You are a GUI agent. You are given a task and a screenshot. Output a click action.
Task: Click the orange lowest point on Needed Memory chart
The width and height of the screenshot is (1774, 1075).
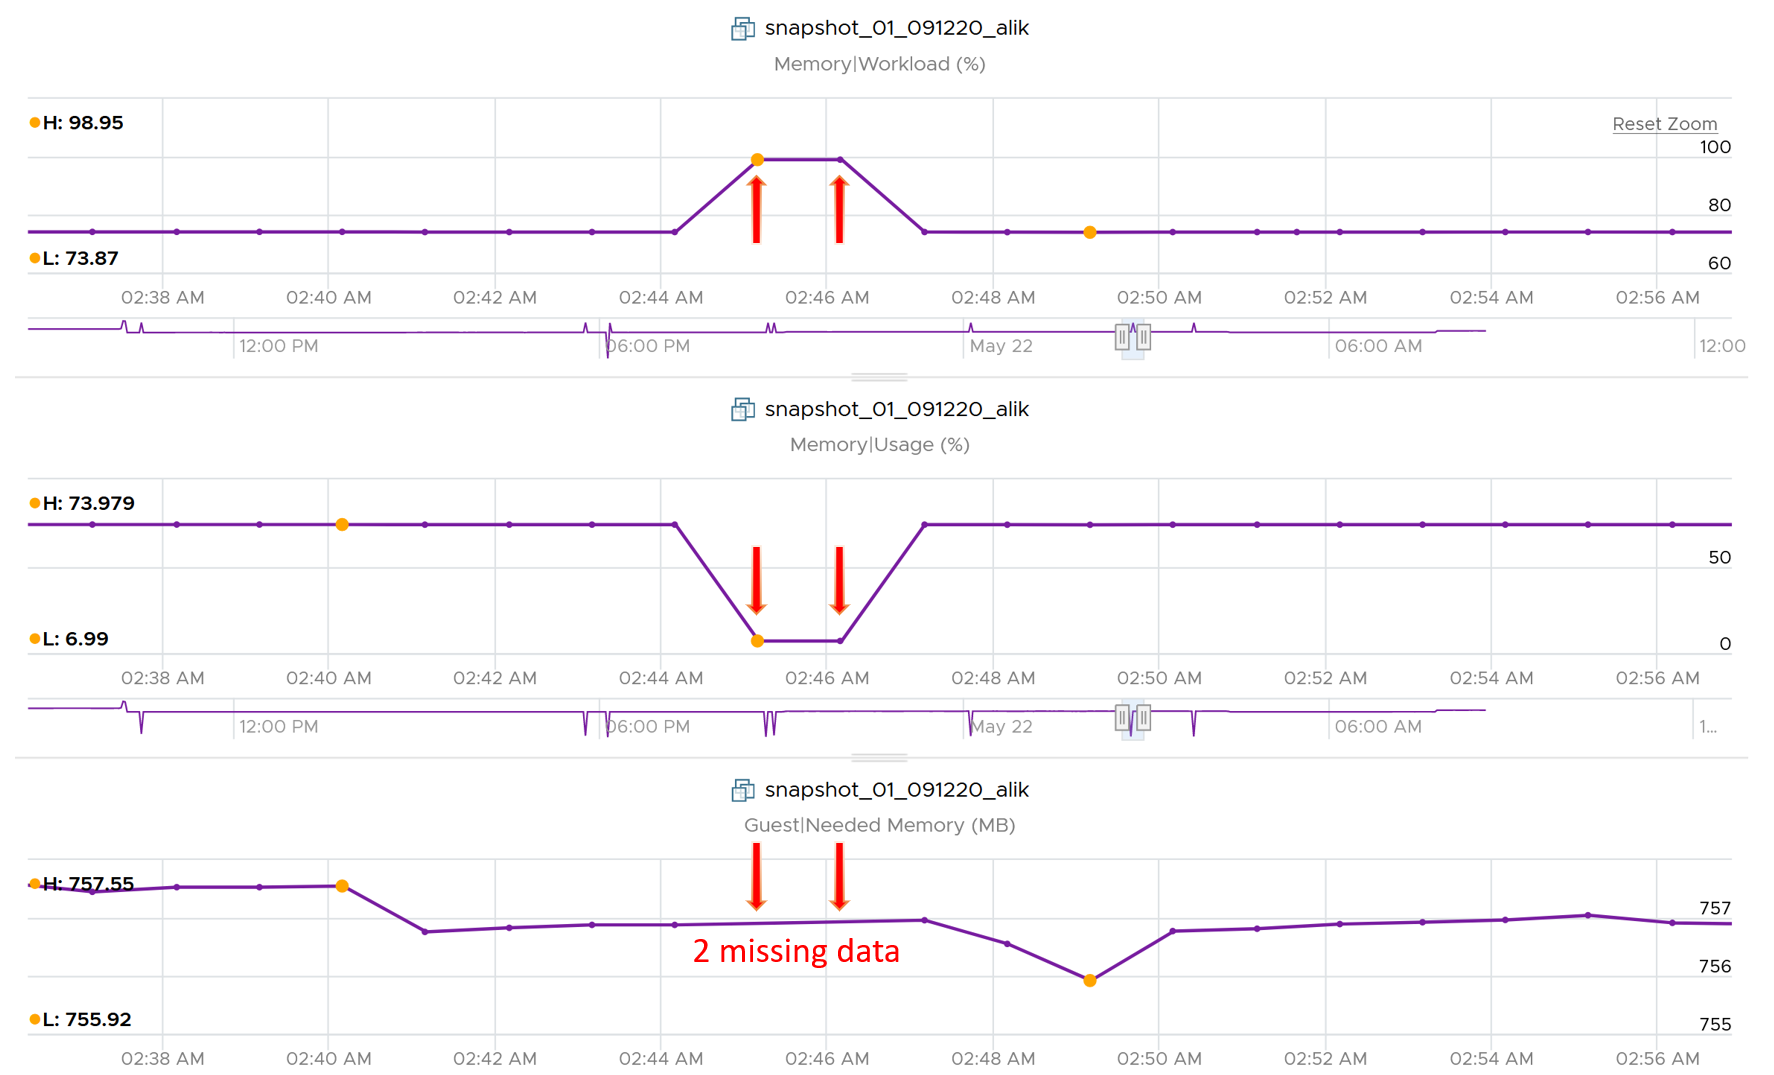click(x=1090, y=981)
